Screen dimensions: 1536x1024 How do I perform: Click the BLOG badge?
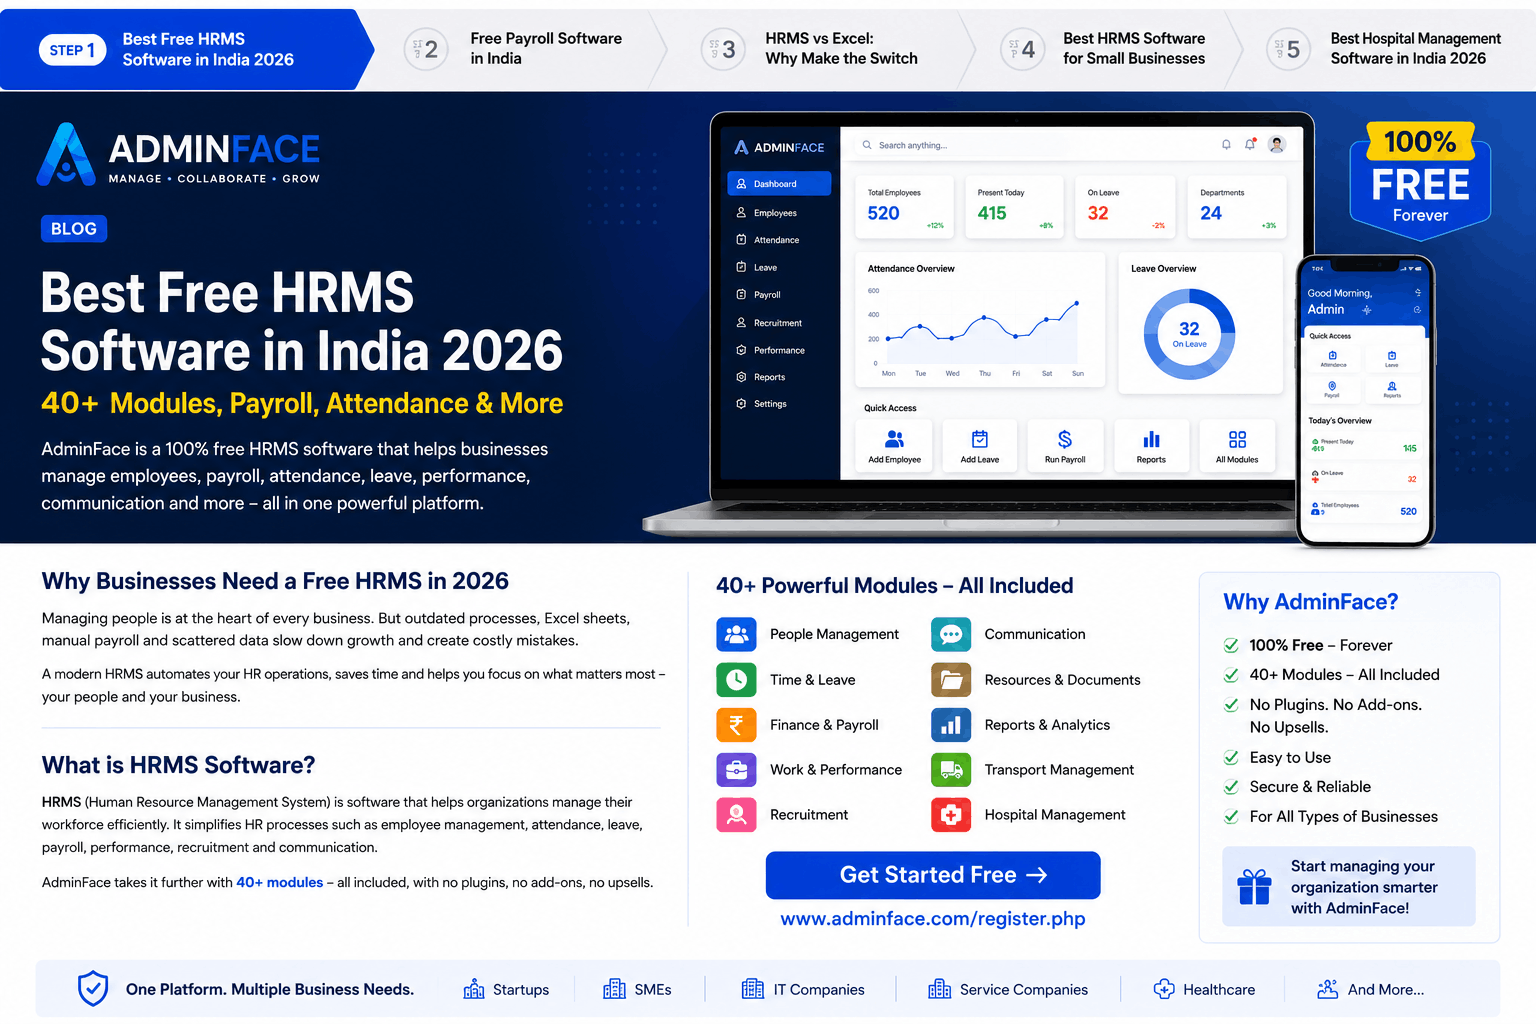point(74,229)
